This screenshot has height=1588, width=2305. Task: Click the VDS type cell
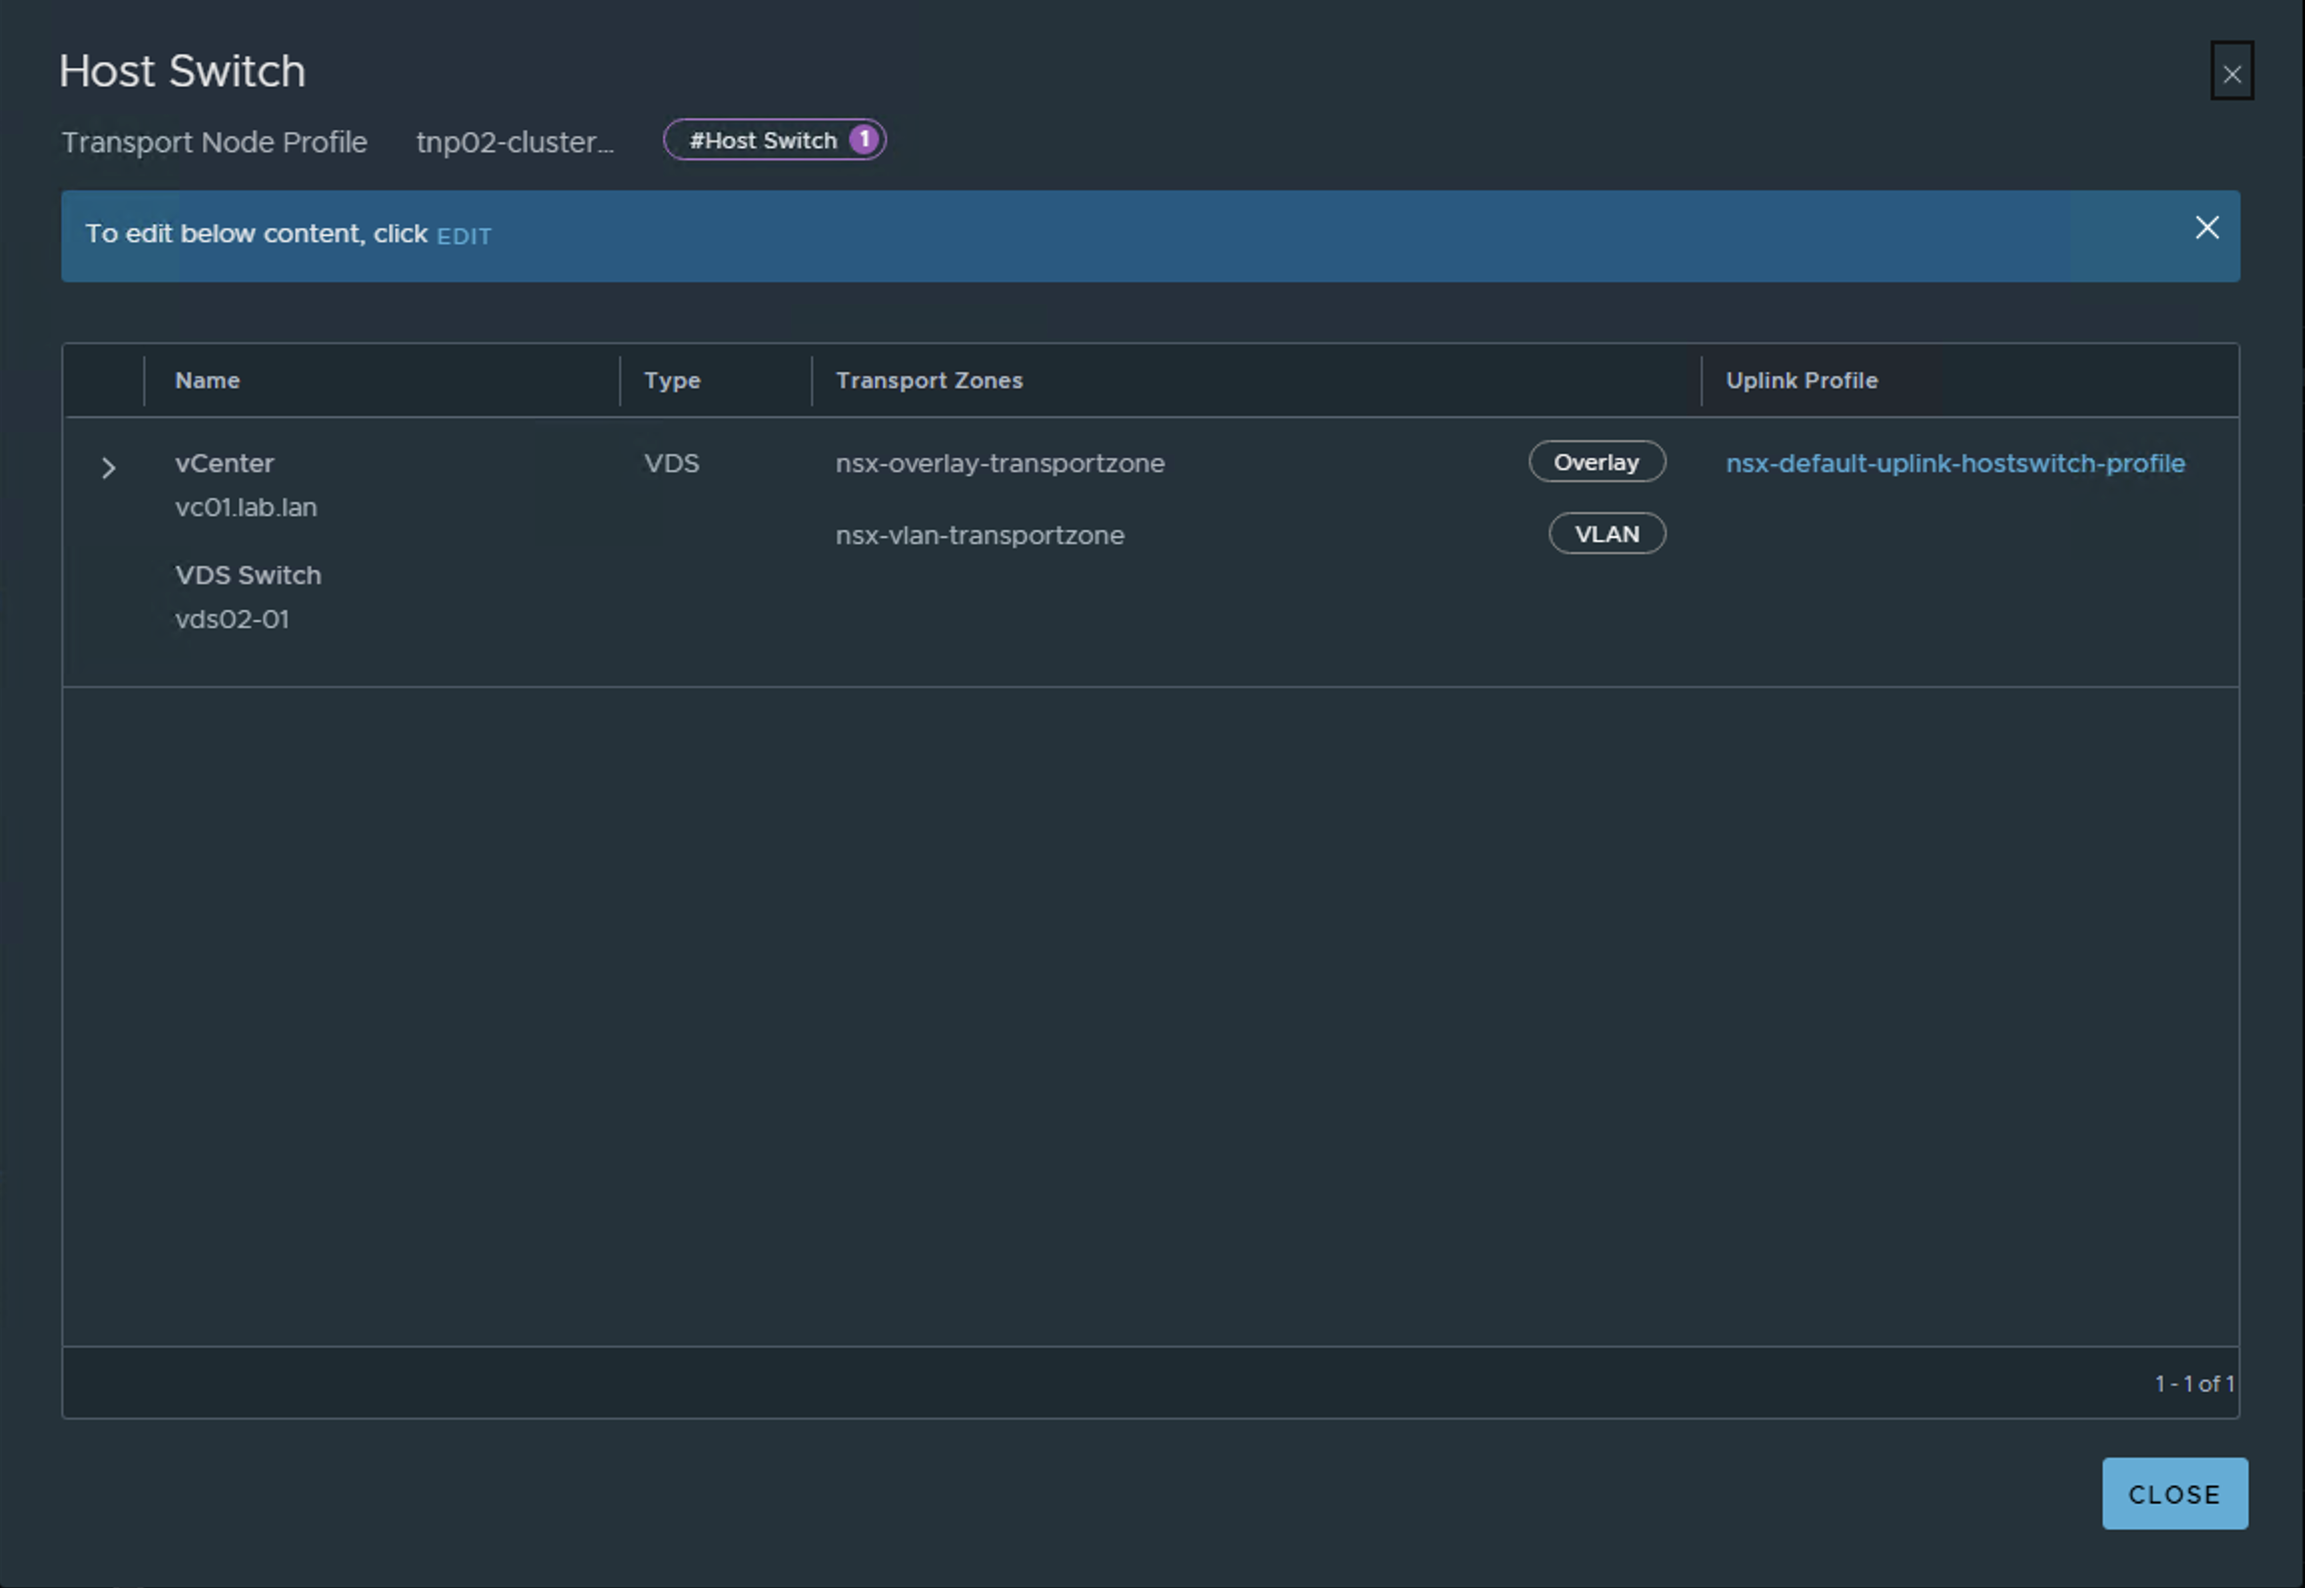pos(671,464)
